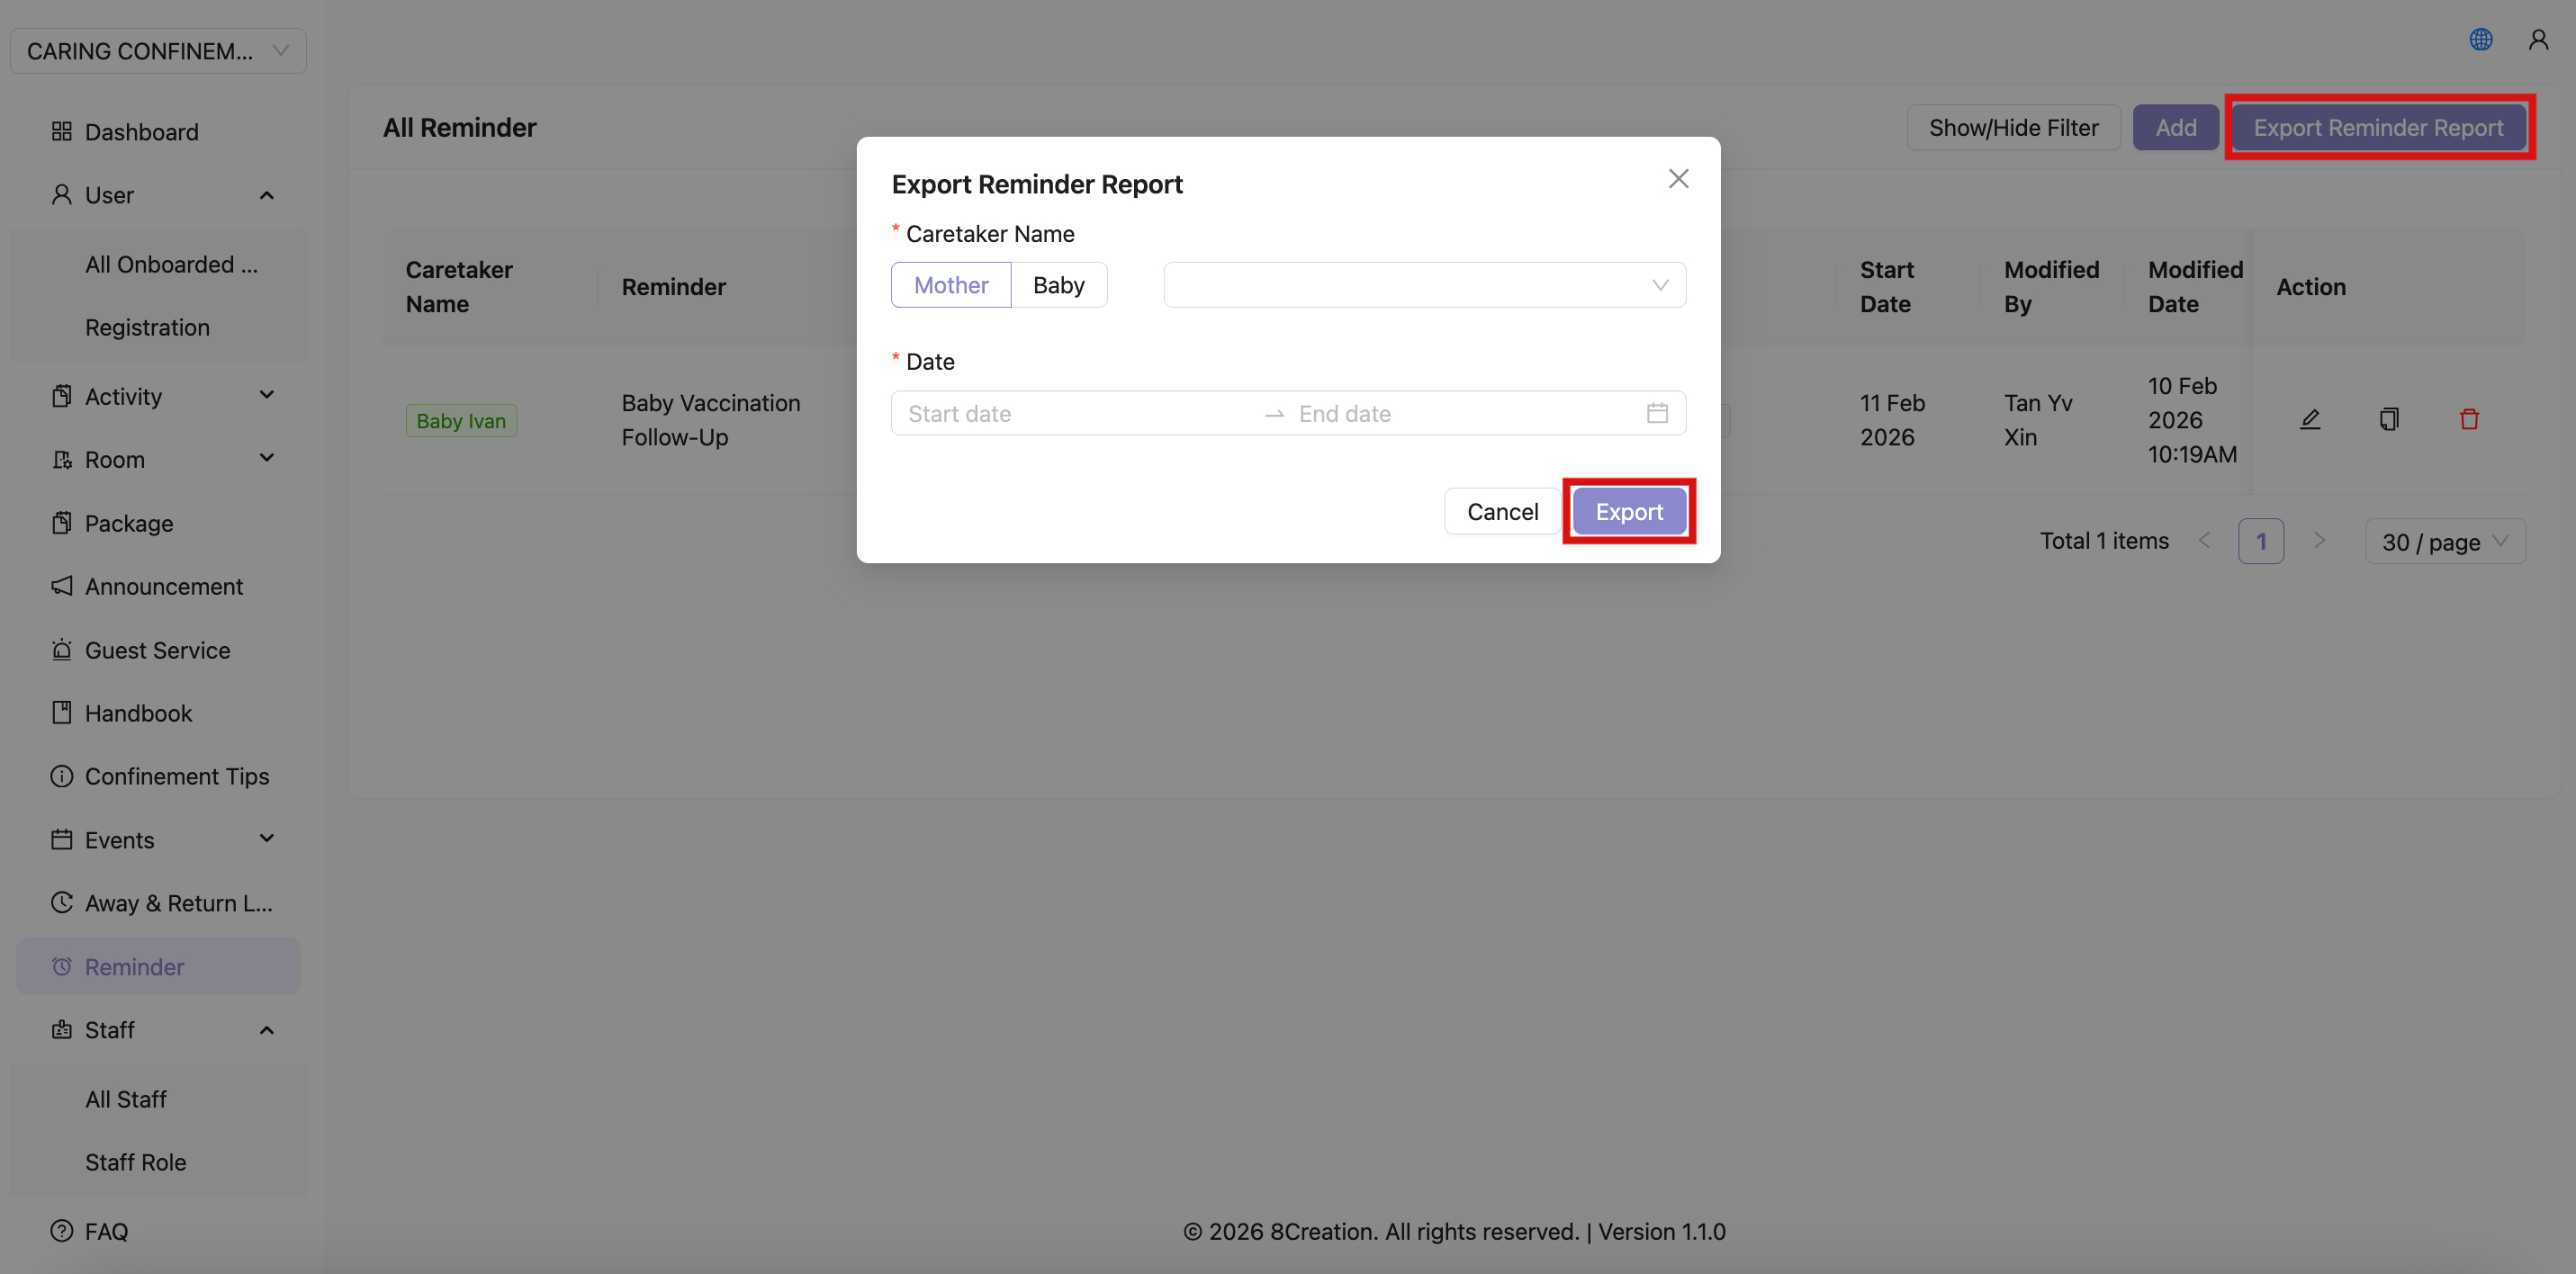Open the Guest Service section
The width and height of the screenshot is (2576, 1274).
click(158, 649)
